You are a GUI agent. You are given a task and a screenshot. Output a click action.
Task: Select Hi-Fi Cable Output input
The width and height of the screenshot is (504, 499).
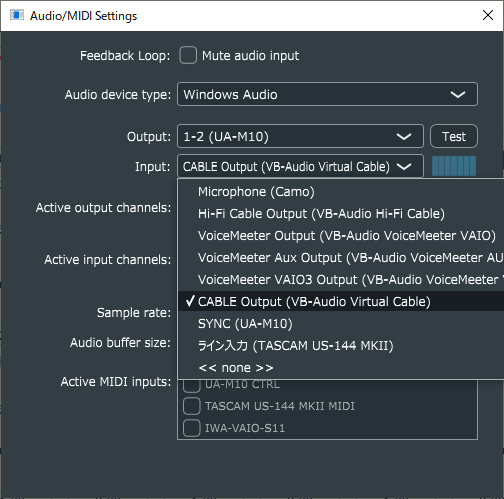click(x=341, y=214)
